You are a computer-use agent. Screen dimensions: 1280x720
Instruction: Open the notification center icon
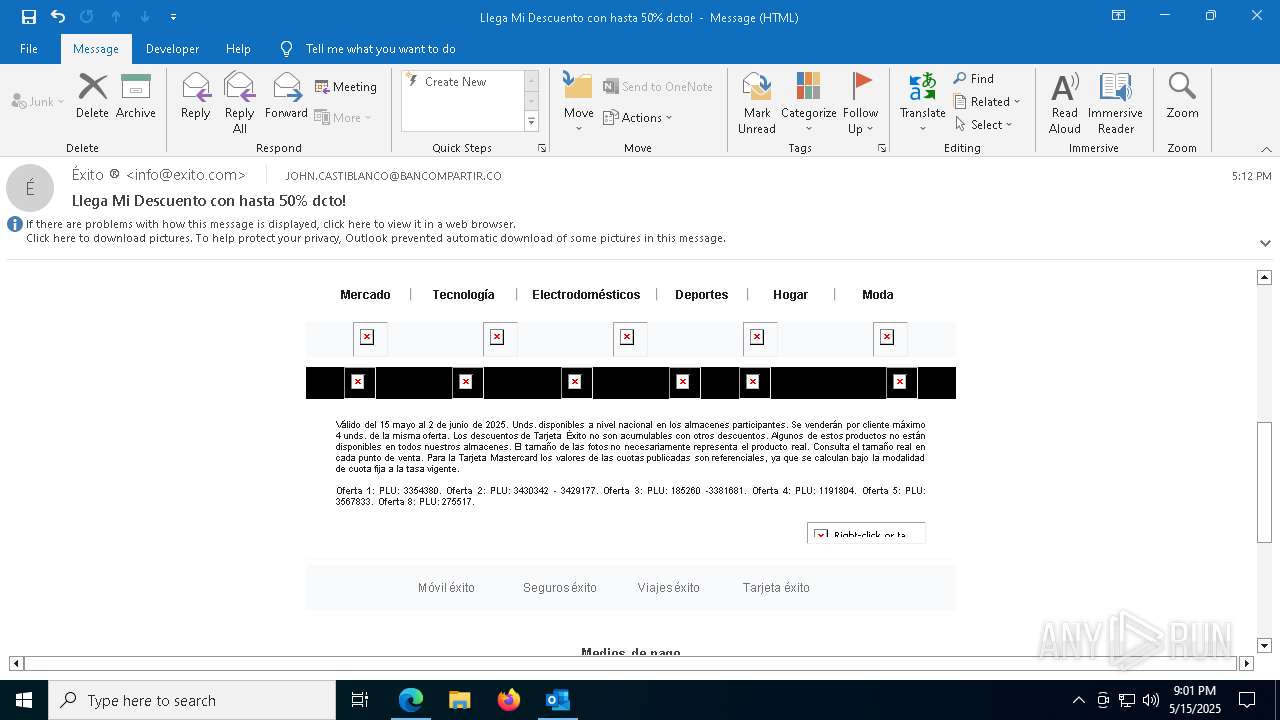1247,700
